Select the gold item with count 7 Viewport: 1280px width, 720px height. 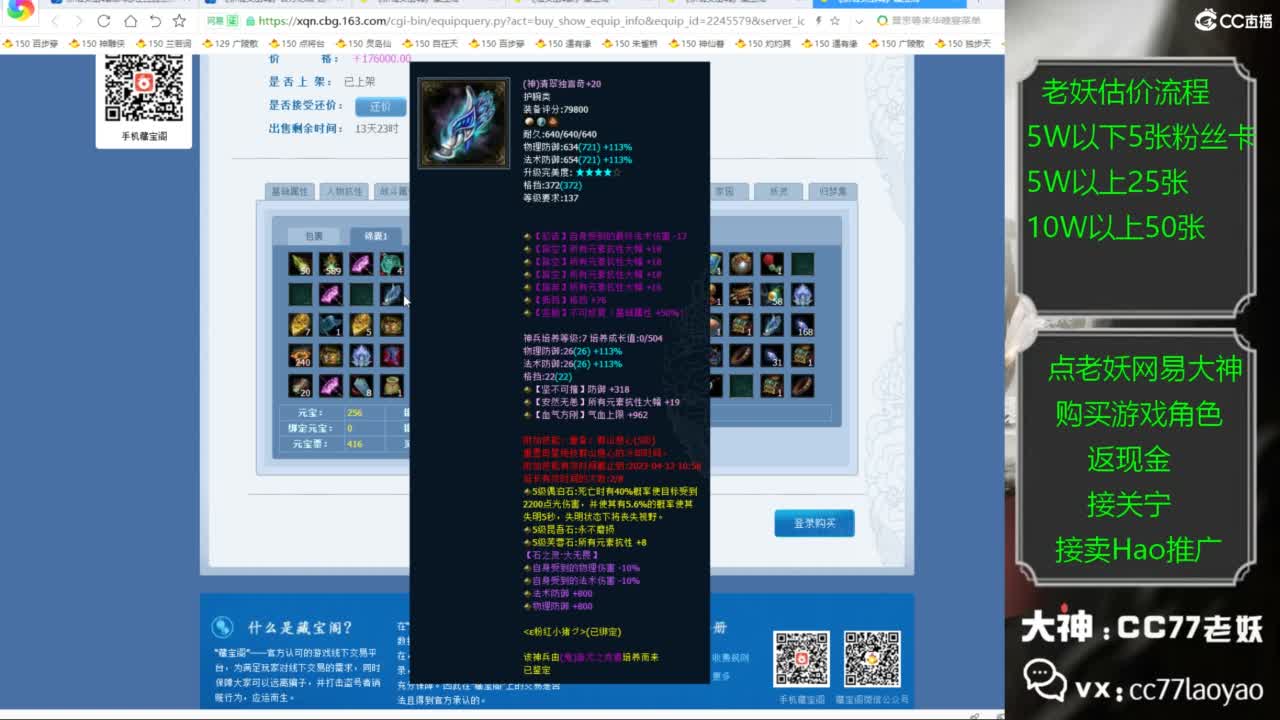pyautogui.click(x=300, y=325)
